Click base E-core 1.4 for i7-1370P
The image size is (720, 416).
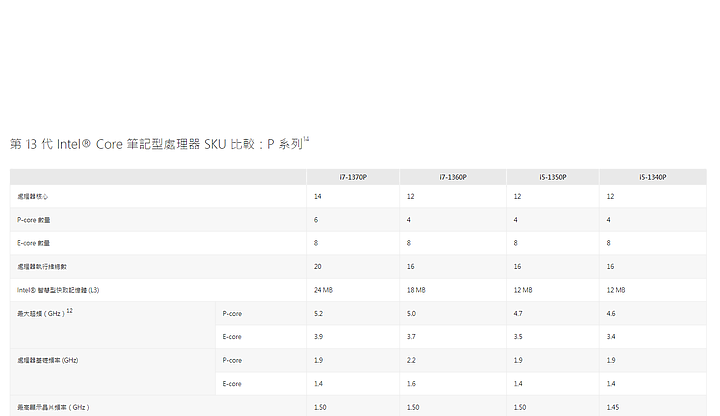(x=318, y=384)
